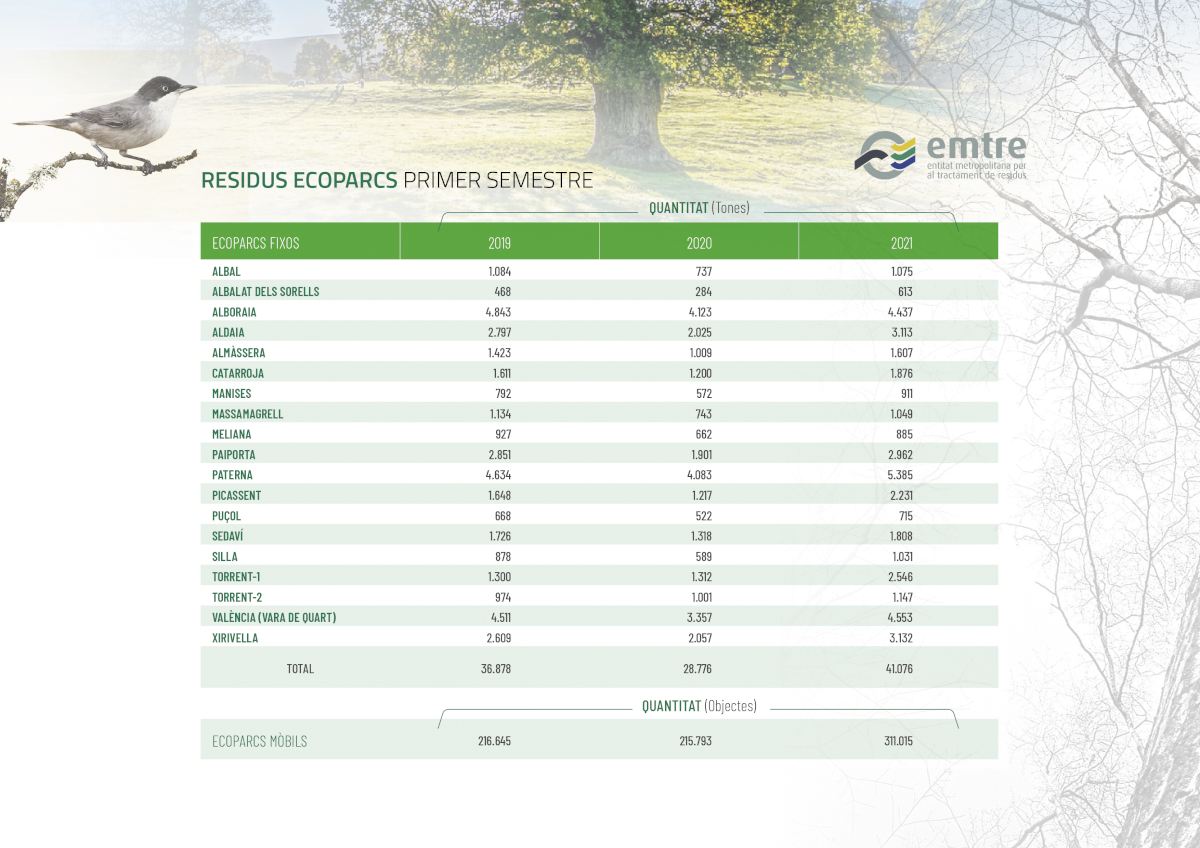This screenshot has width=1200, height=848.
Task: Select the Residus Ecoparcs Primer Semestre title
Action: [397, 180]
